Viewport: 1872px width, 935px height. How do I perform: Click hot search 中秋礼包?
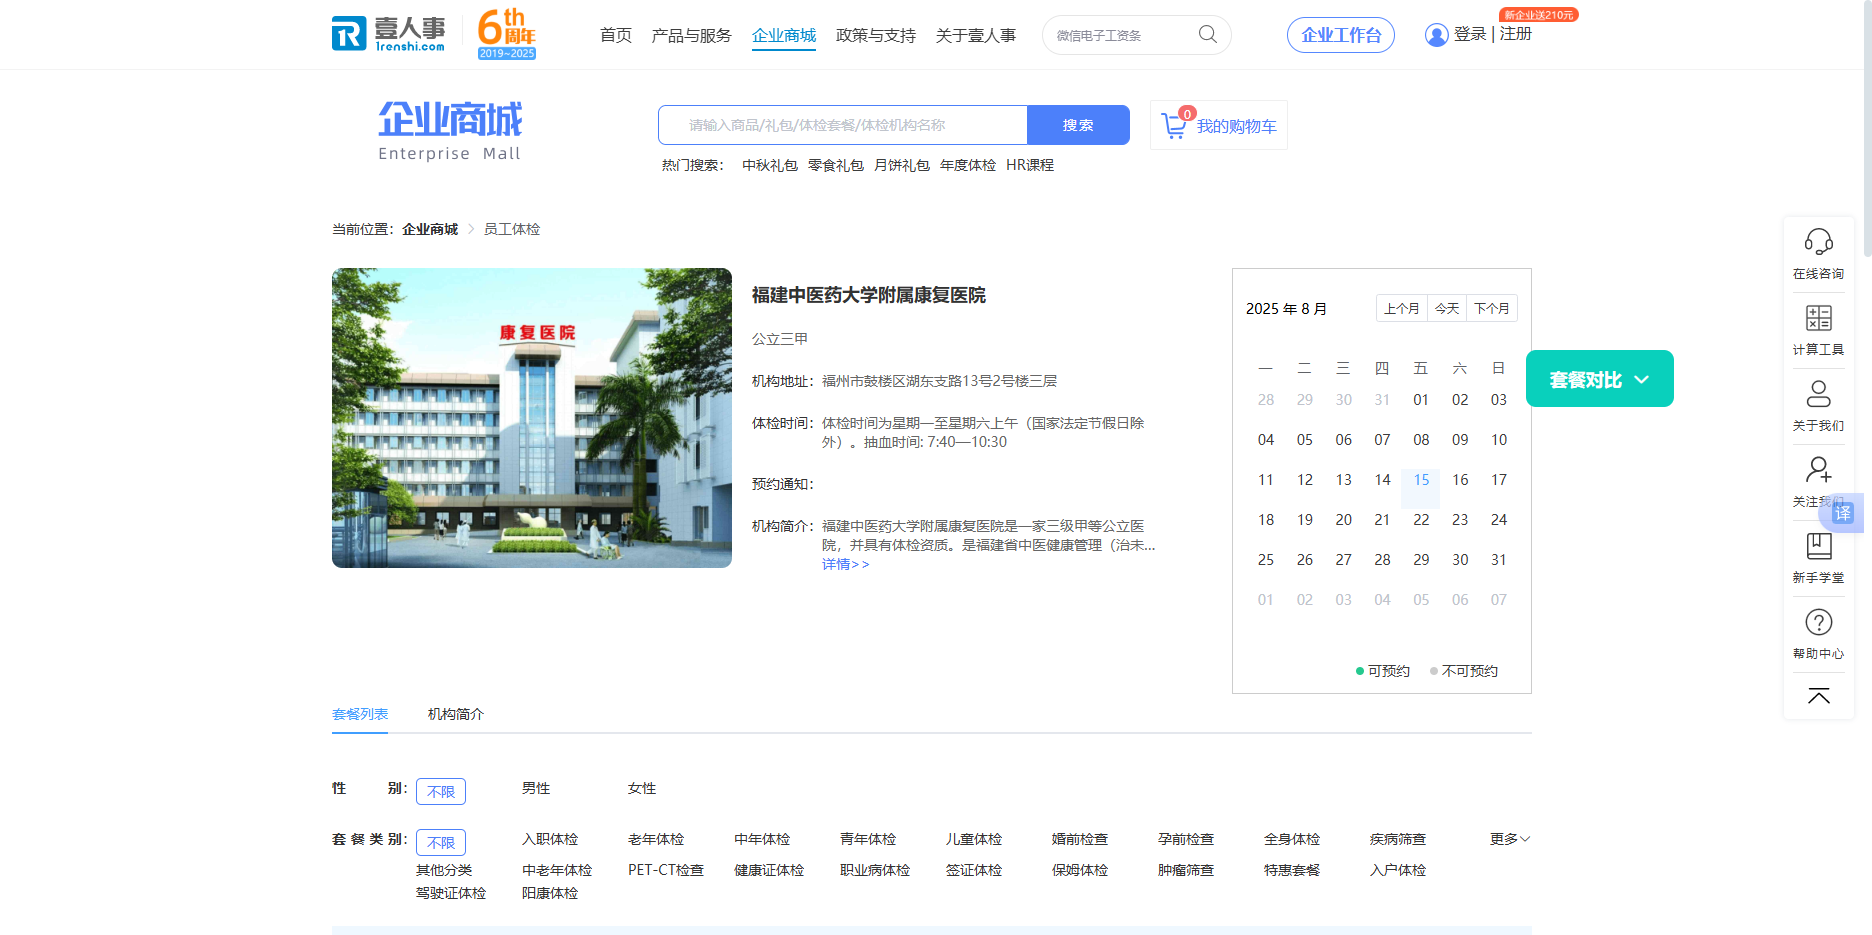[x=770, y=165]
